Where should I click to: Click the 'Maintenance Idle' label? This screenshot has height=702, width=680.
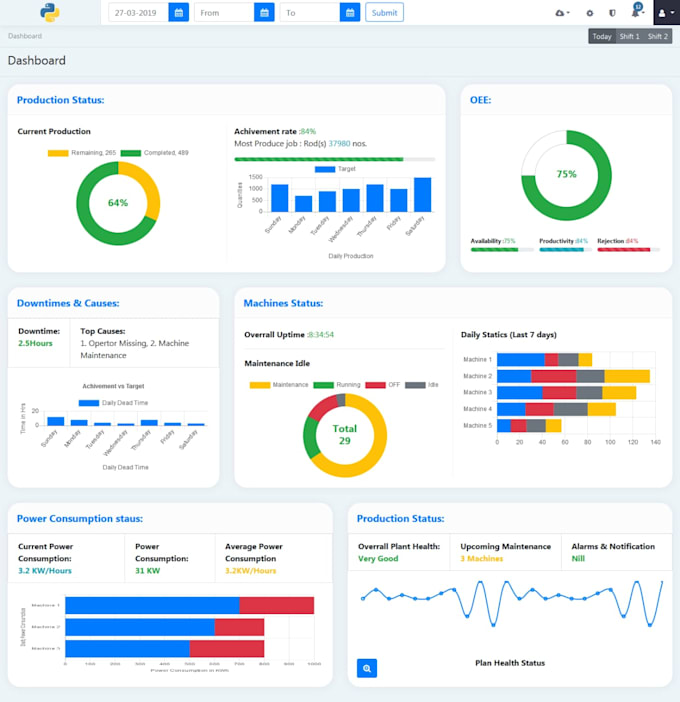click(x=277, y=364)
